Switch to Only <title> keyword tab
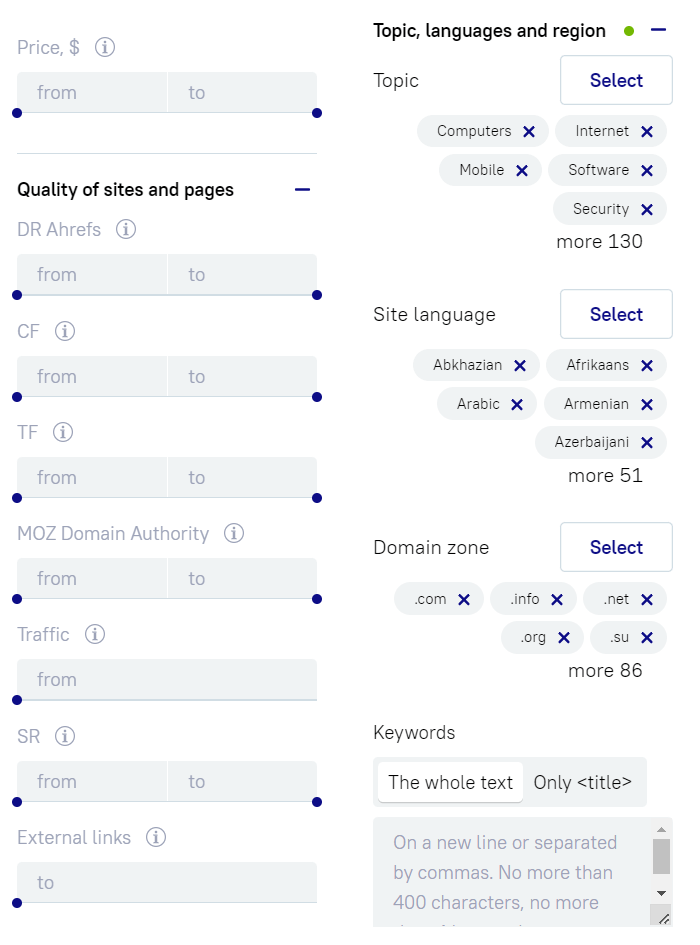Screen dimensions: 700x945 583,782
